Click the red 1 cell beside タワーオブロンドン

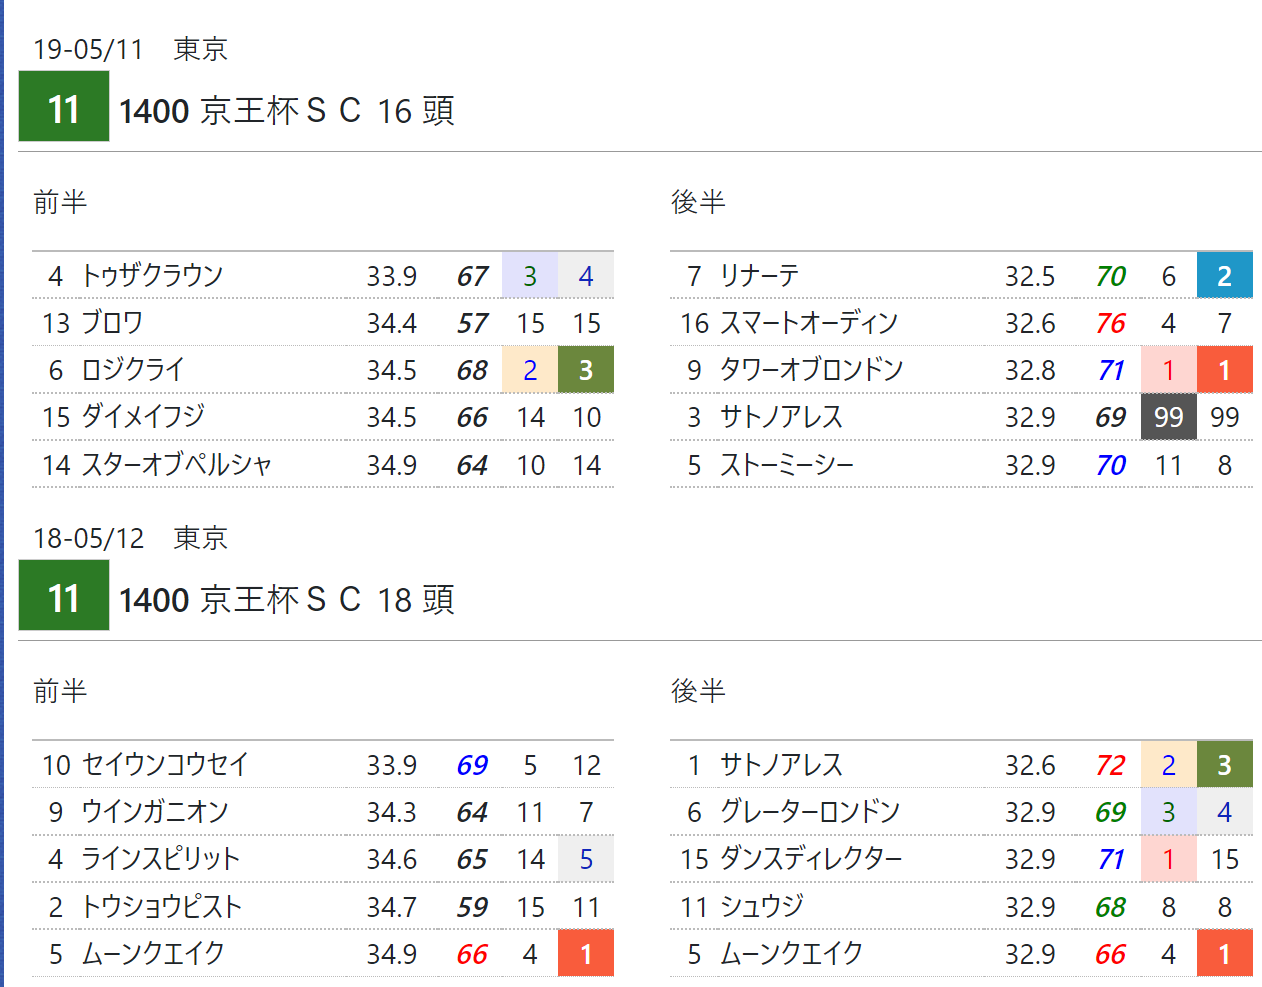coord(1224,370)
